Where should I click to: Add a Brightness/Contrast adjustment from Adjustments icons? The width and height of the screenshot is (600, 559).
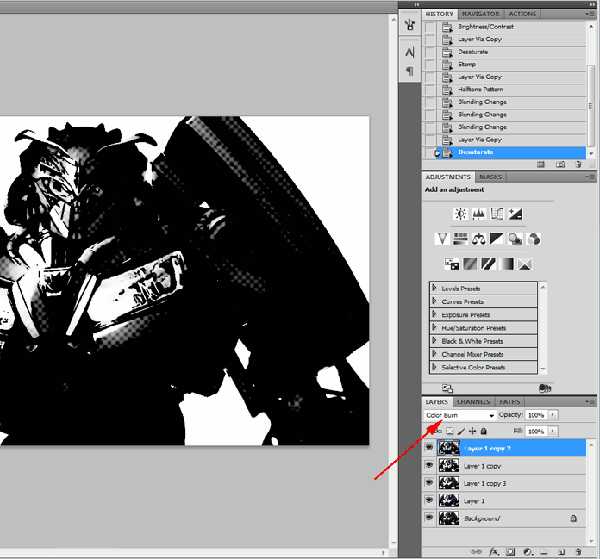point(460,214)
